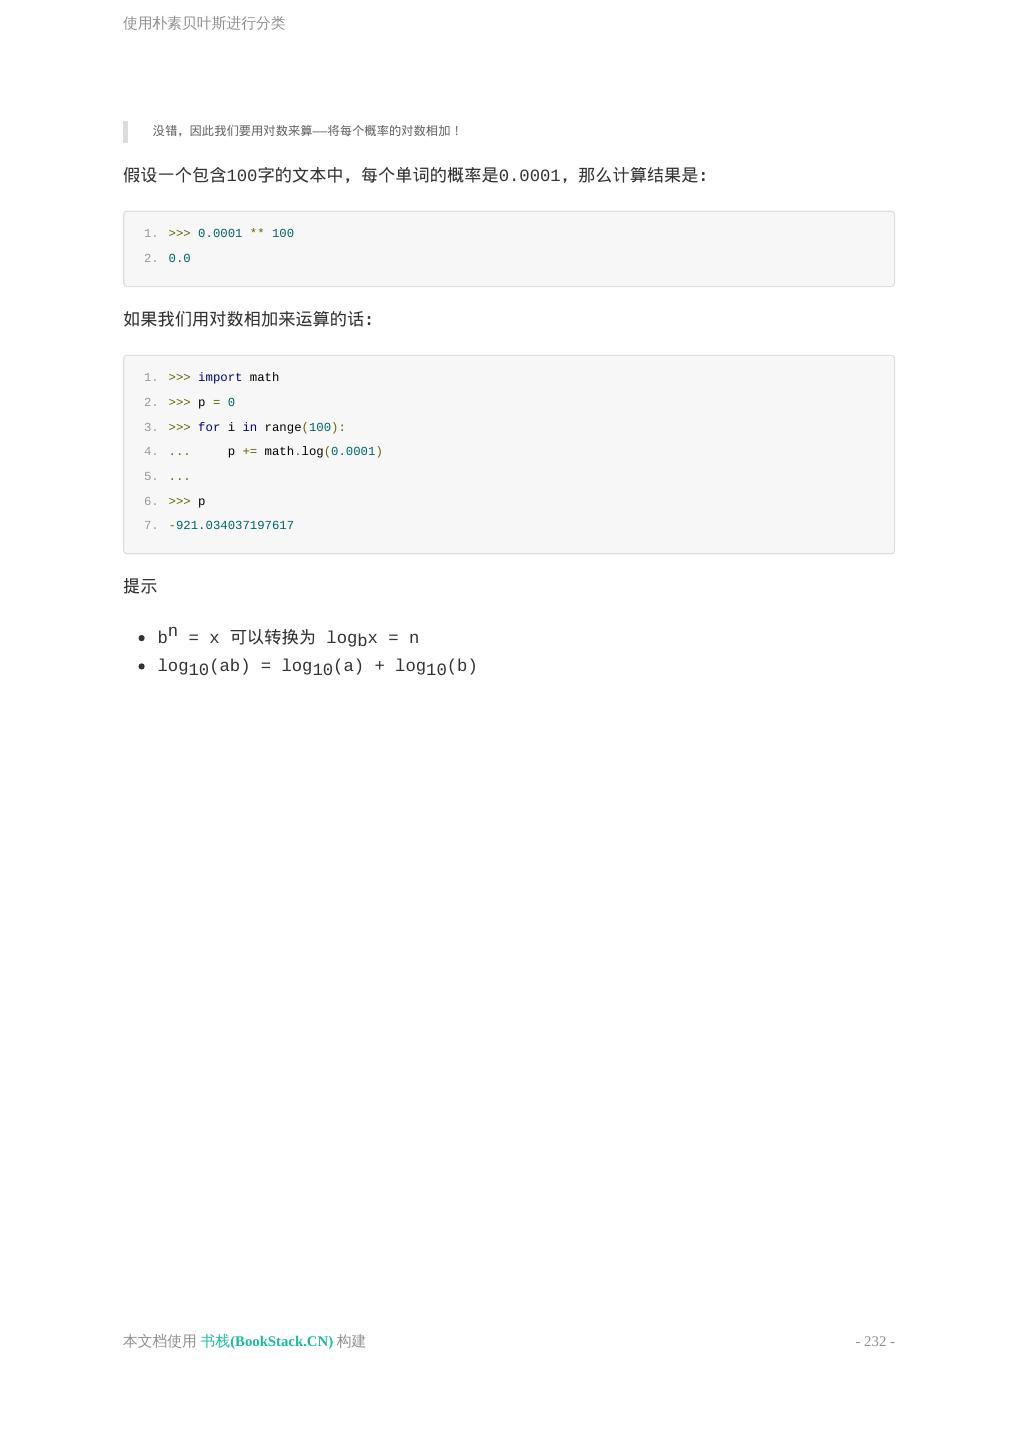Click the code line 0.0001 ** 100
Viewport: 1019px width, 1440px height.
tap(245, 234)
